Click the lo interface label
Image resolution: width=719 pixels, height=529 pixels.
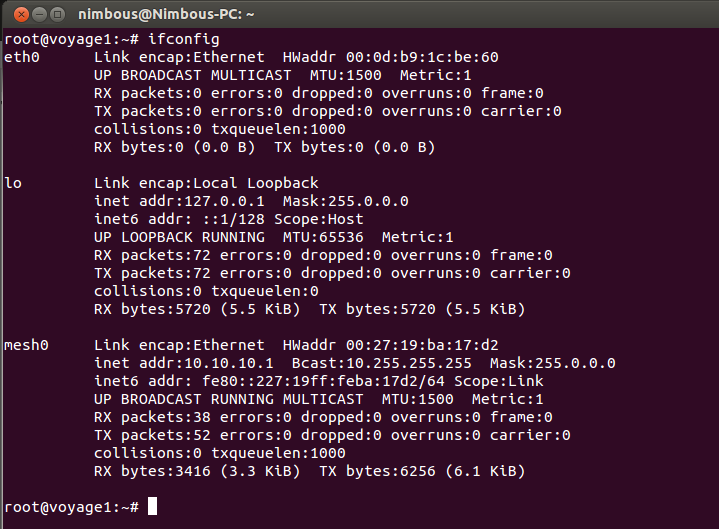(x=13, y=183)
